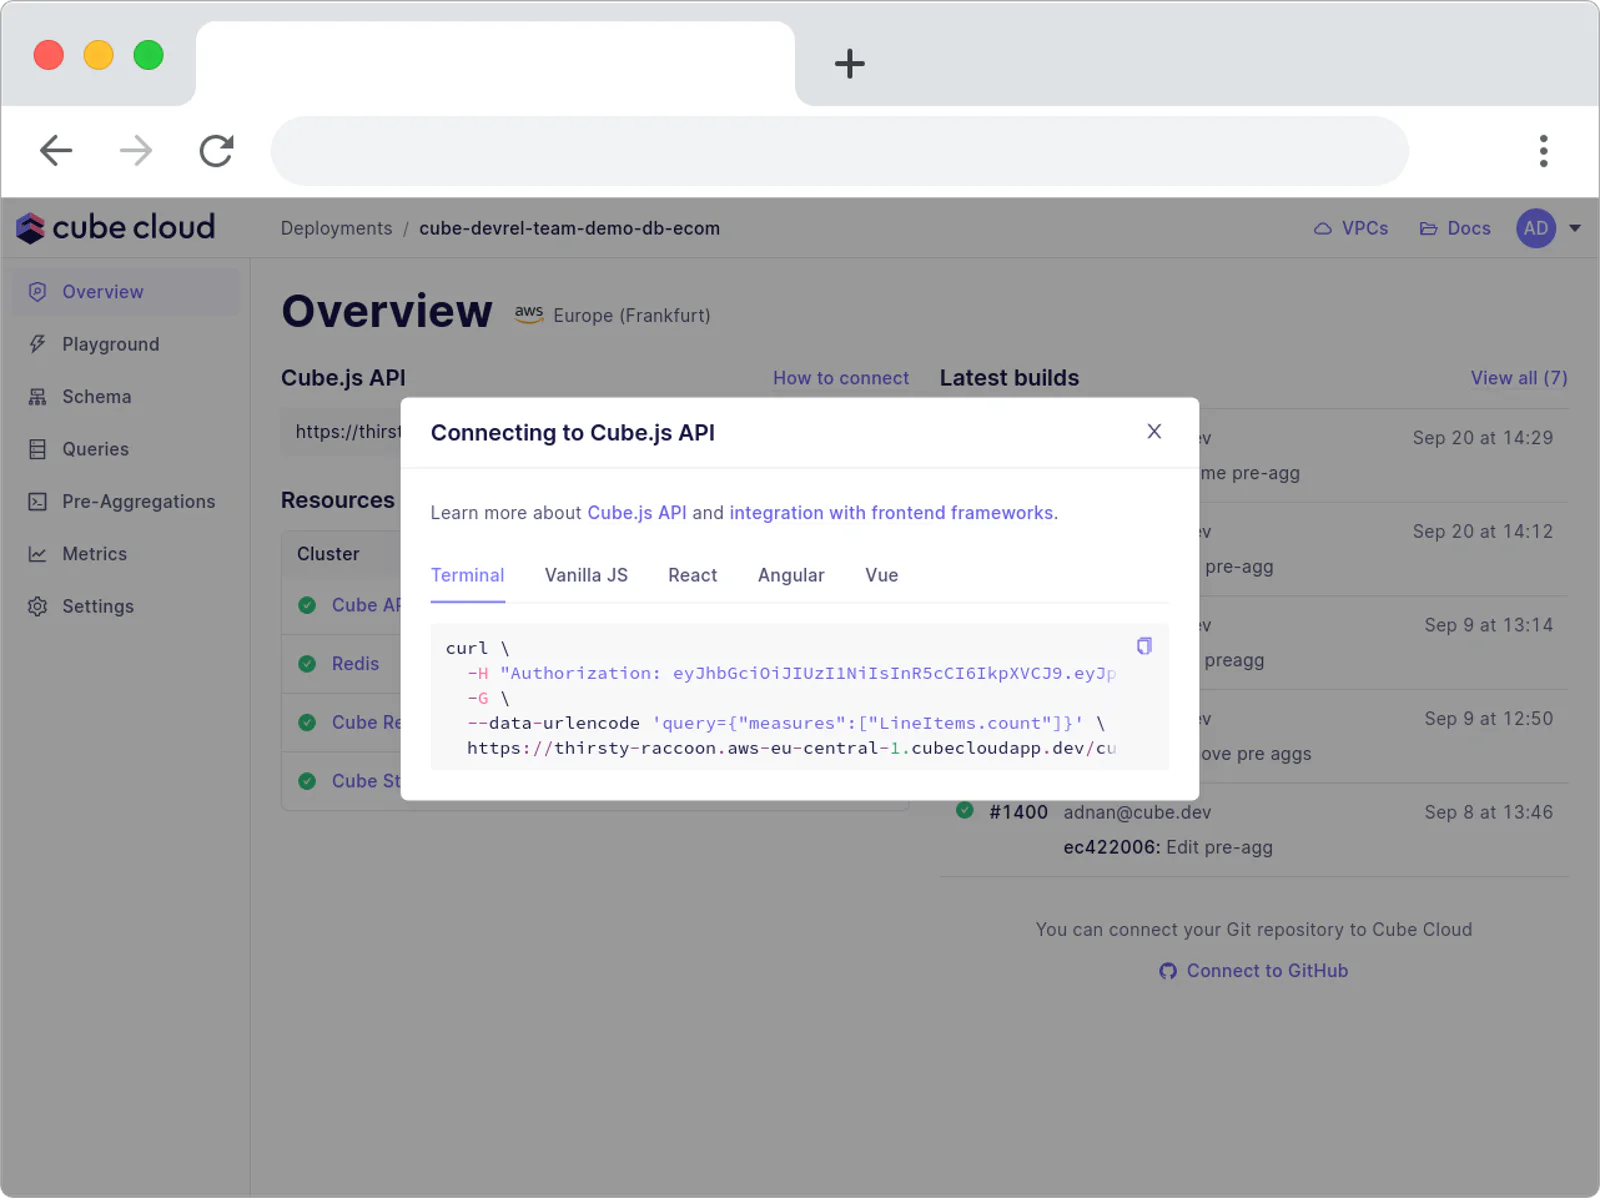Click the Docs folder icon
The image size is (1600, 1198).
(x=1428, y=229)
